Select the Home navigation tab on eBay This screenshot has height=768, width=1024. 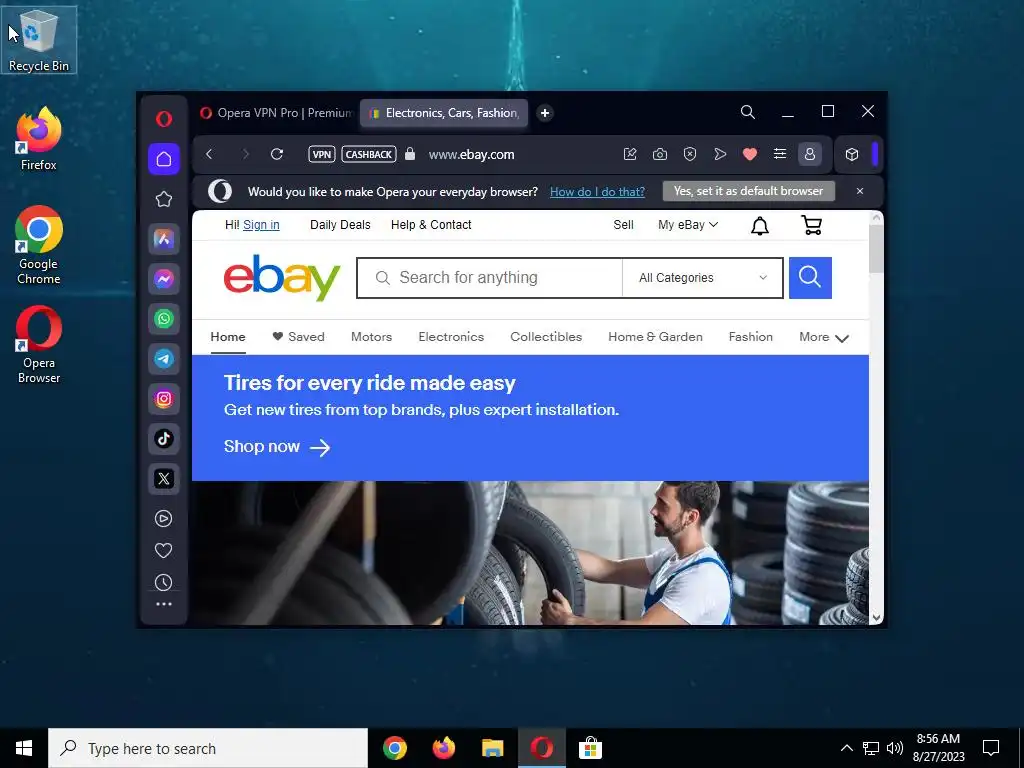coord(228,337)
